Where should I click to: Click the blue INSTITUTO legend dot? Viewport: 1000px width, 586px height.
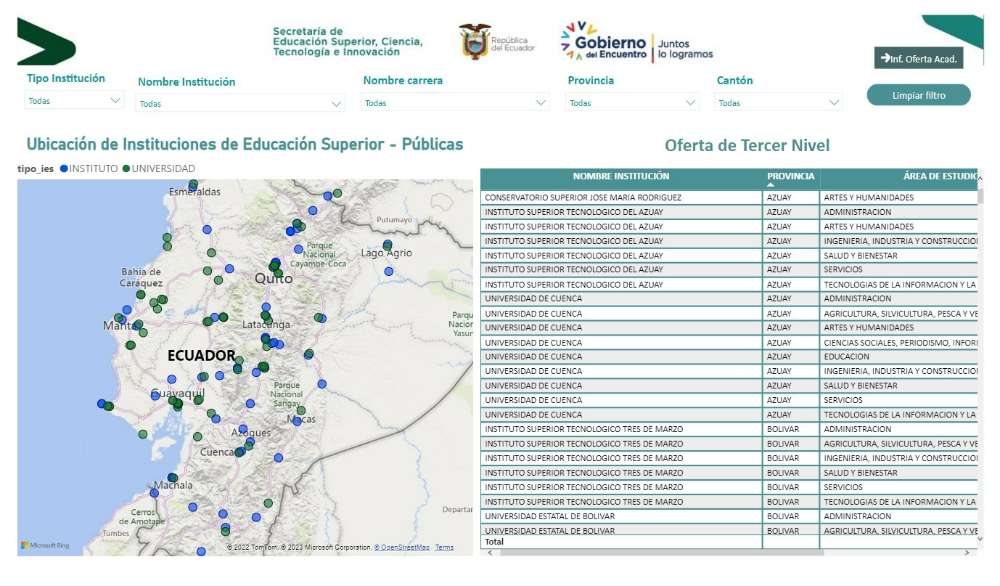[64, 169]
